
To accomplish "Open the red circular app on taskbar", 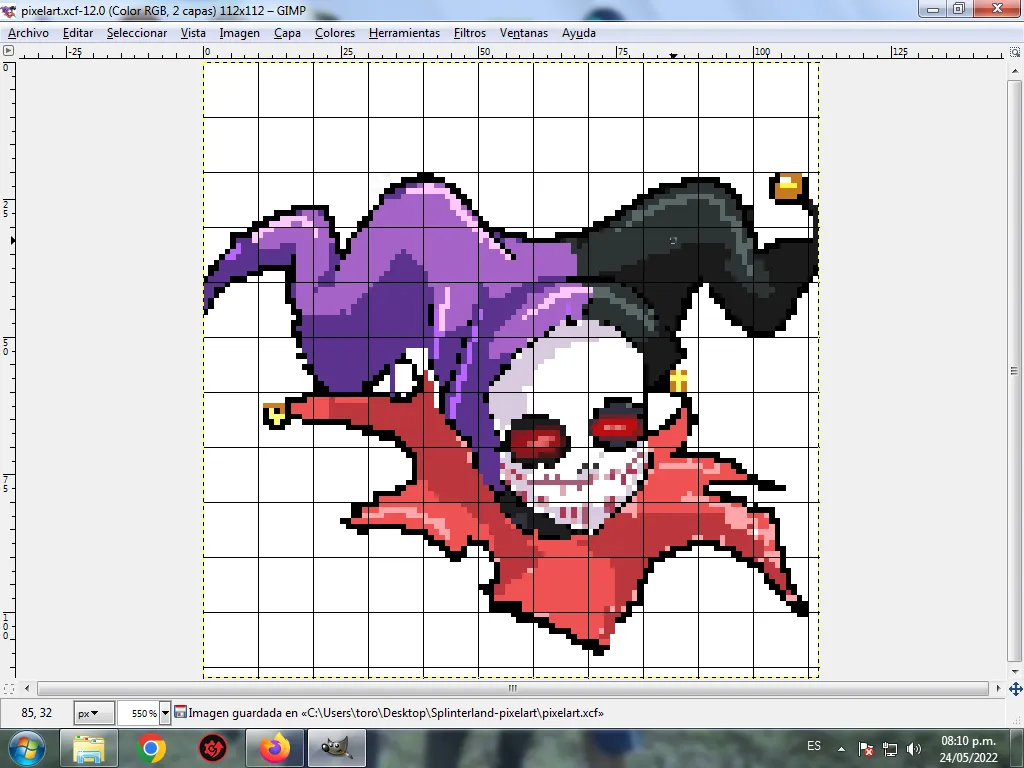I will tap(213, 748).
